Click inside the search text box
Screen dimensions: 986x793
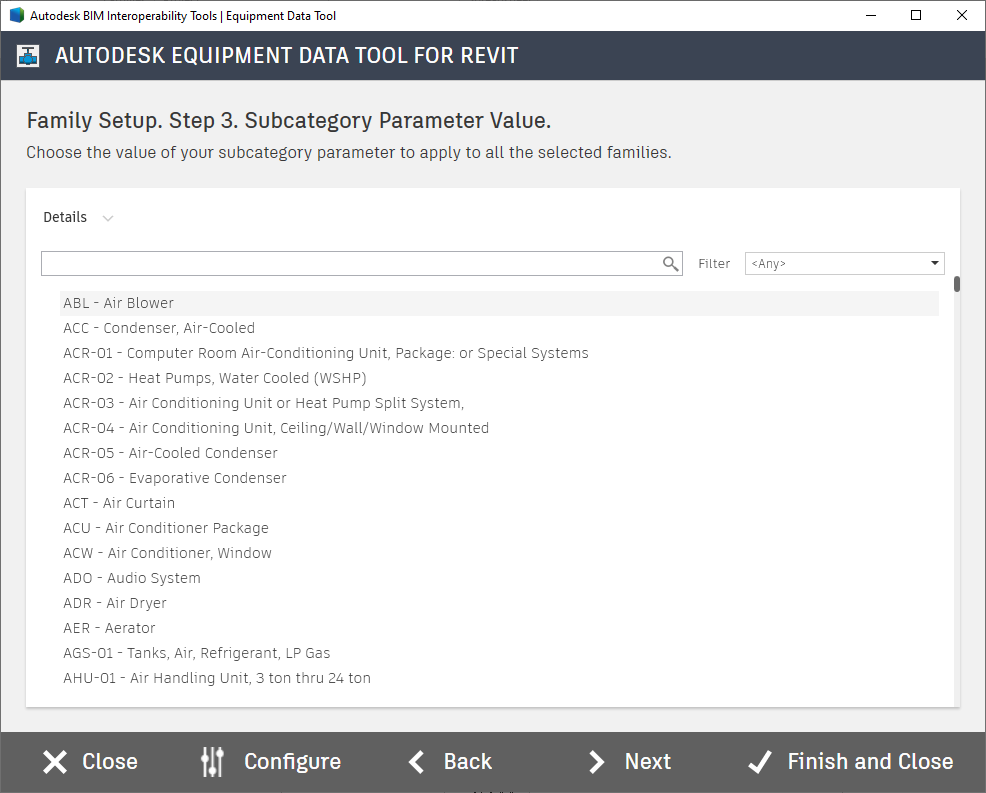350,263
